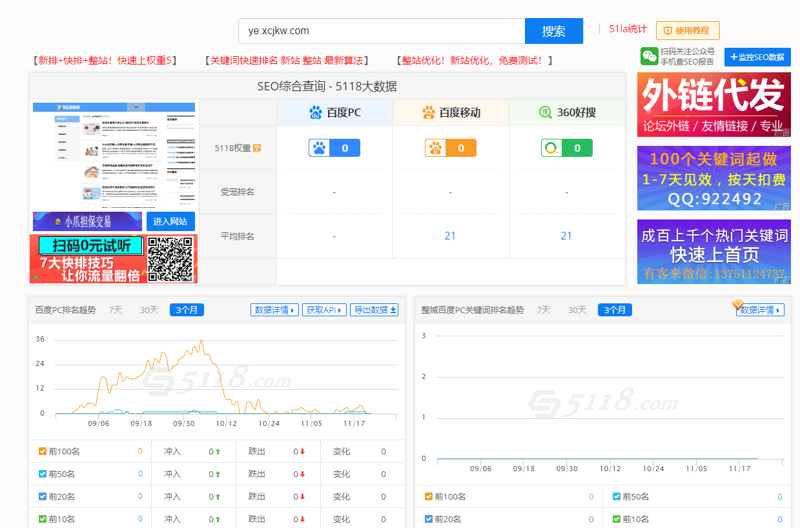
Task: Open the website screenshot thumbnail
Action: (114, 156)
